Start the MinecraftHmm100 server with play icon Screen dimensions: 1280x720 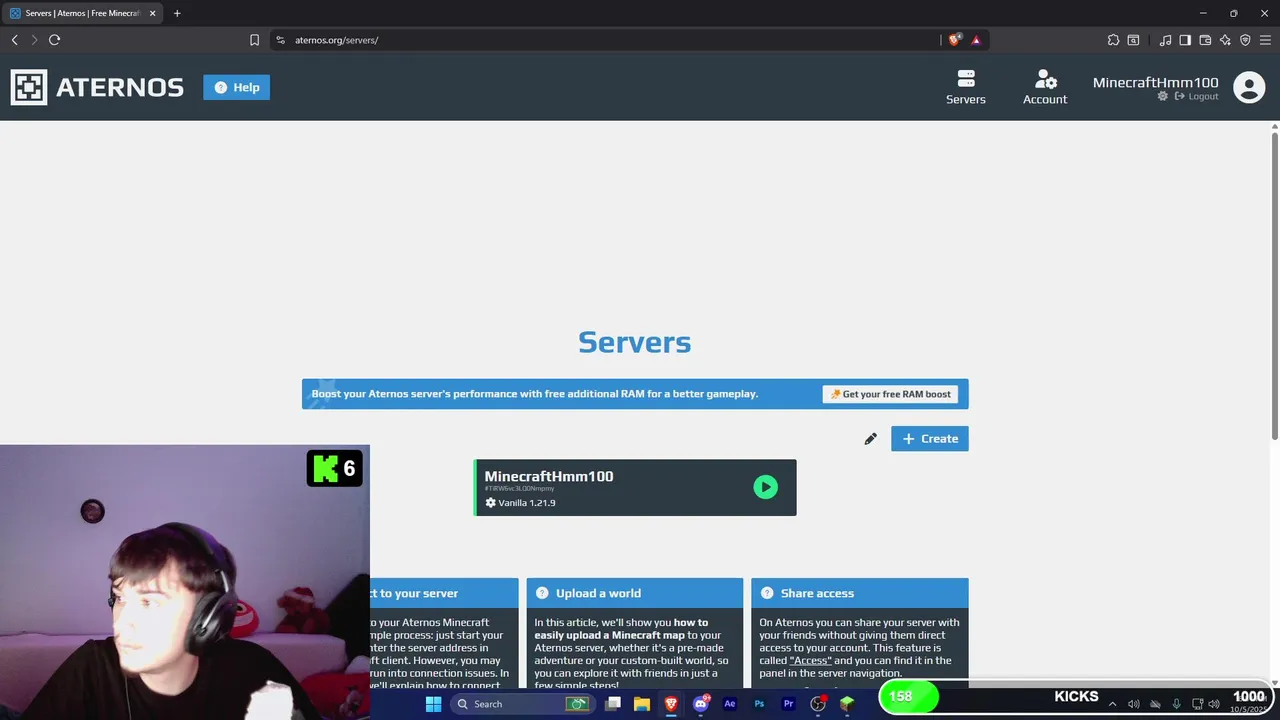pyautogui.click(x=765, y=487)
